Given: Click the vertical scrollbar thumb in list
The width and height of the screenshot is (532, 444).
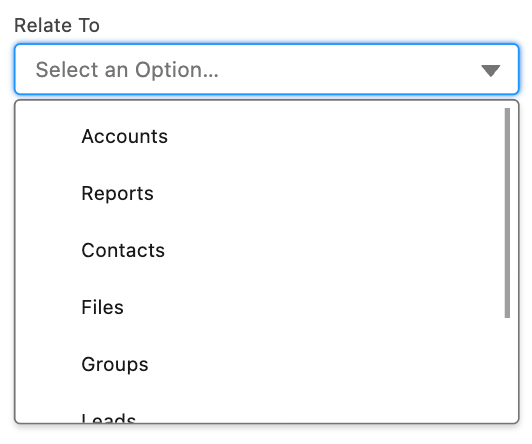Looking at the screenshot, I should point(507,213).
